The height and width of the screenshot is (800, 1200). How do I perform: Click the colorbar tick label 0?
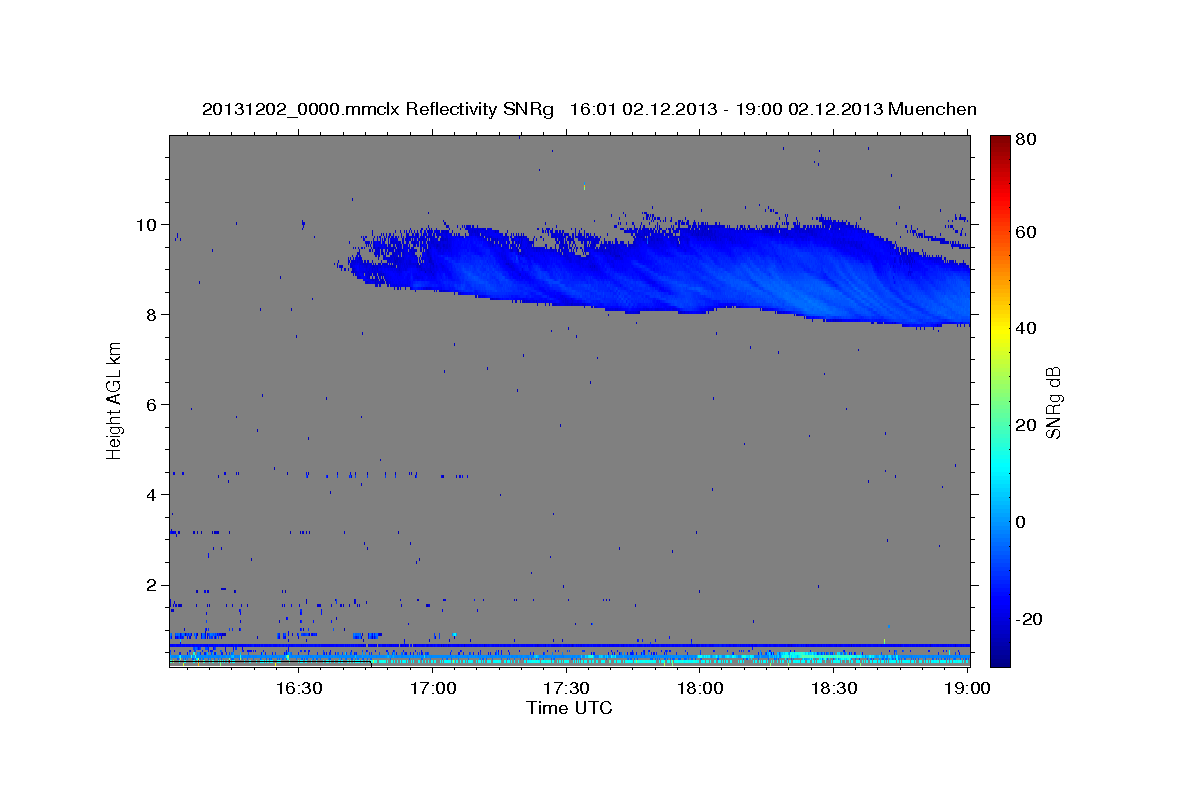pos(1021,522)
